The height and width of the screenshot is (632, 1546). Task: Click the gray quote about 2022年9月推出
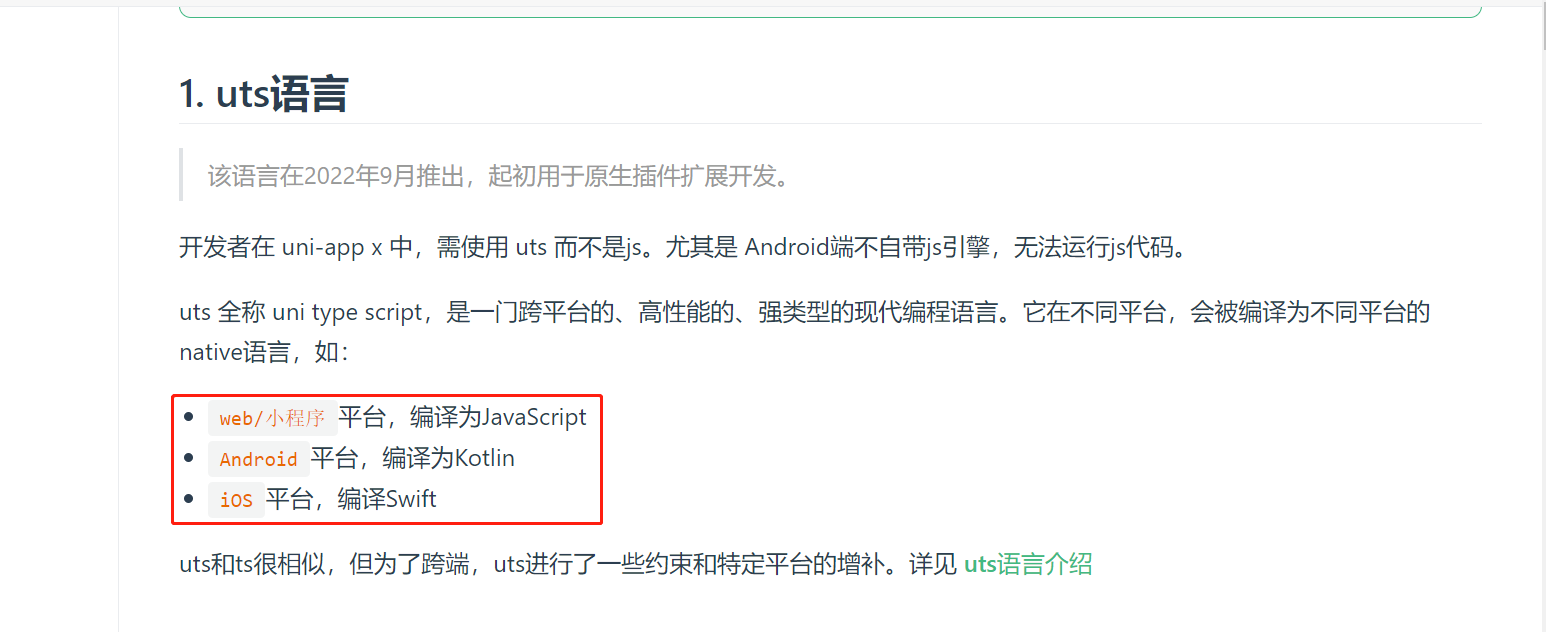pyautogui.click(x=500, y=176)
